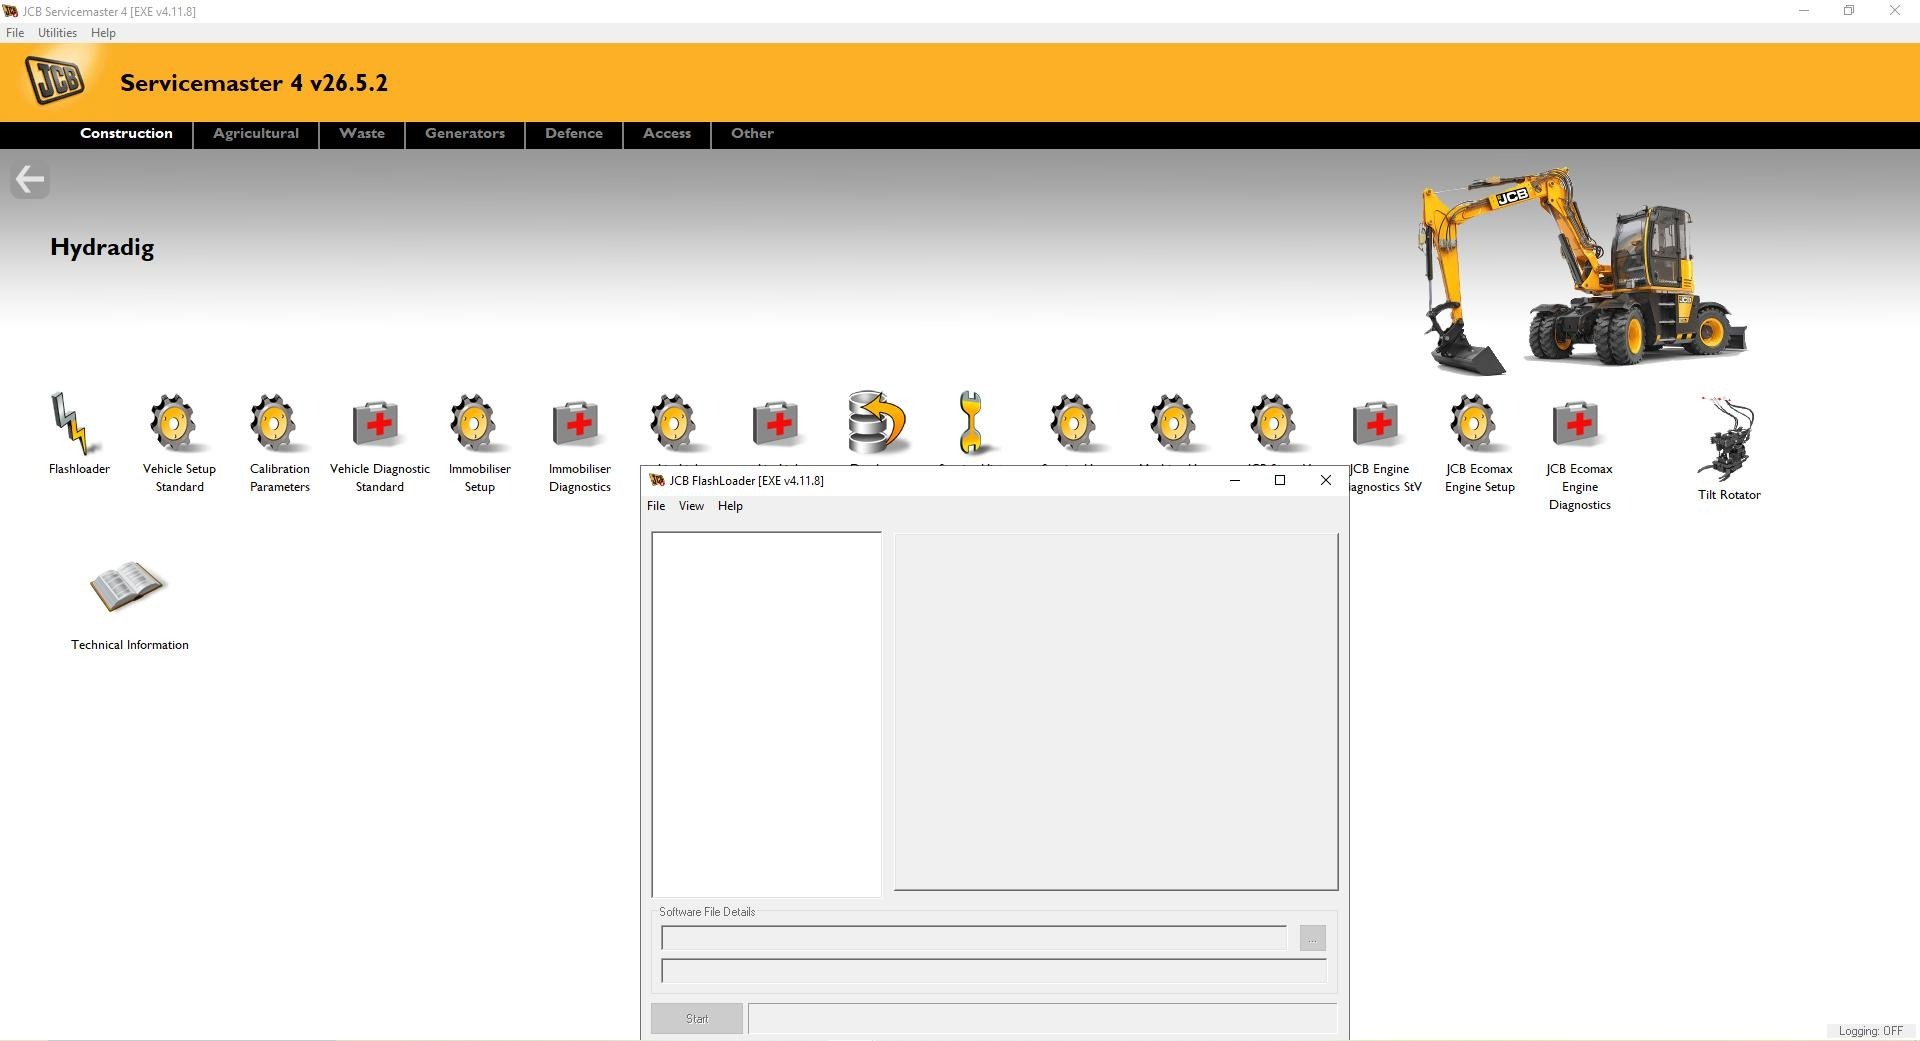Click the grey details panel in FlashLoader
The width and height of the screenshot is (1920, 1041).
[1116, 711]
